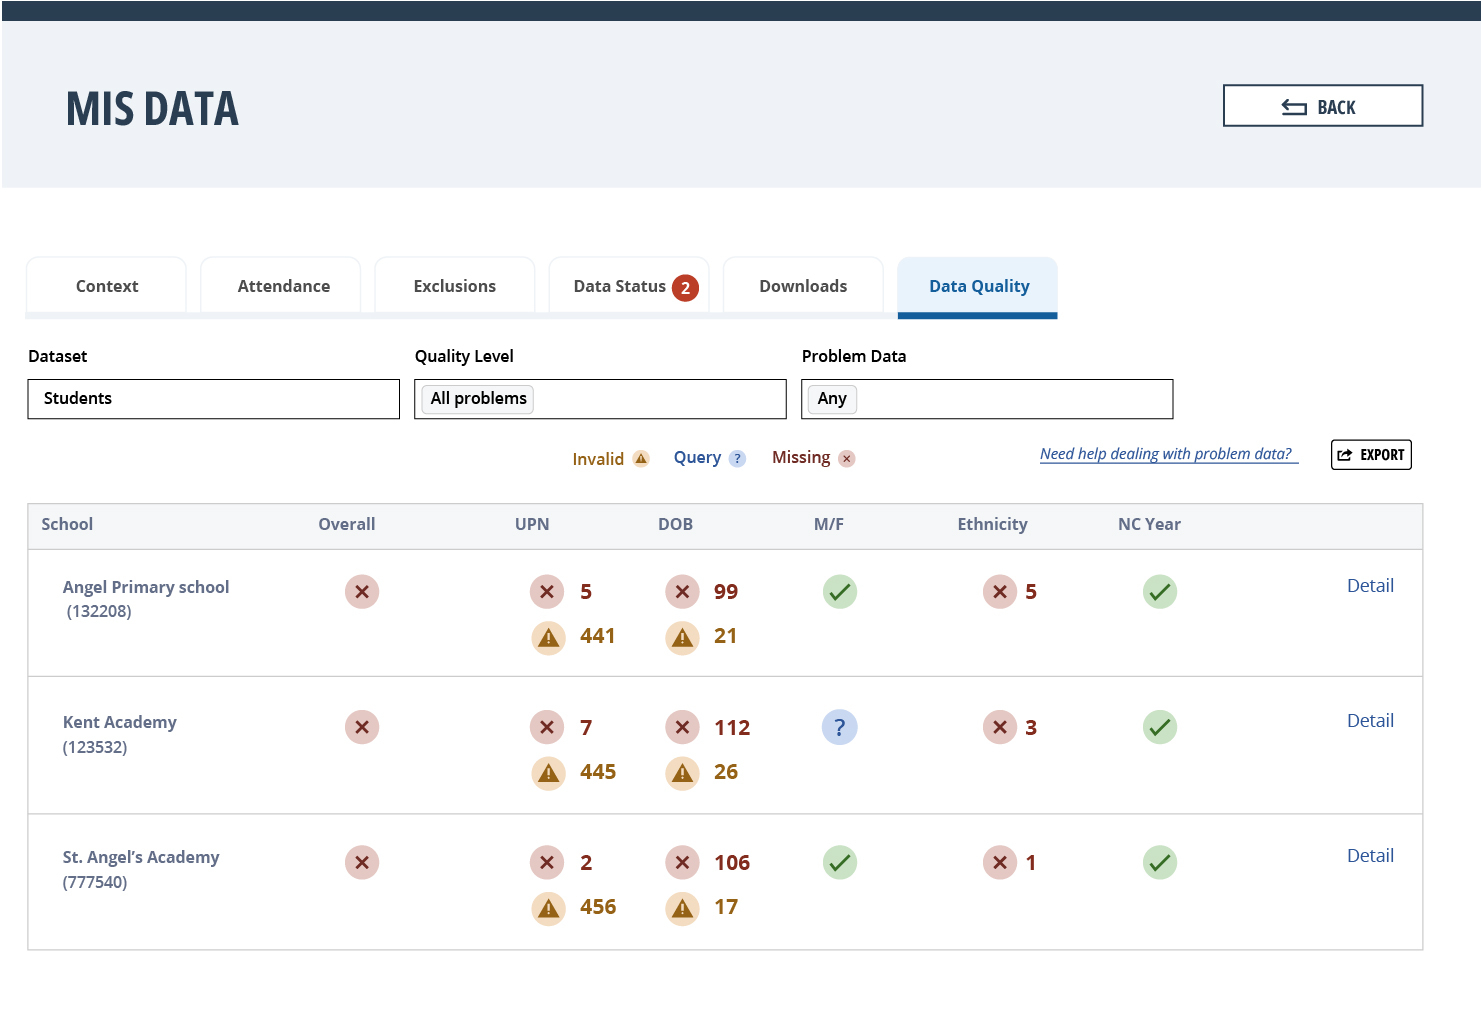Click St. Angel's Academy overall missing icon
This screenshot has height=1032, width=1482.
362,862
